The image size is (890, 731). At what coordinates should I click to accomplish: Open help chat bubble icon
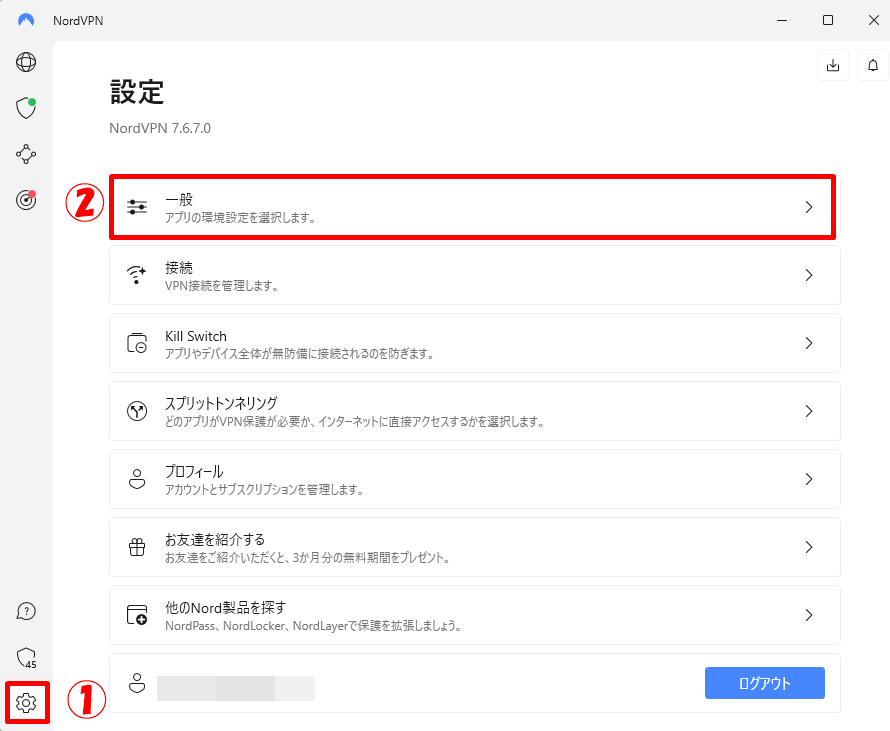pyautogui.click(x=26, y=611)
